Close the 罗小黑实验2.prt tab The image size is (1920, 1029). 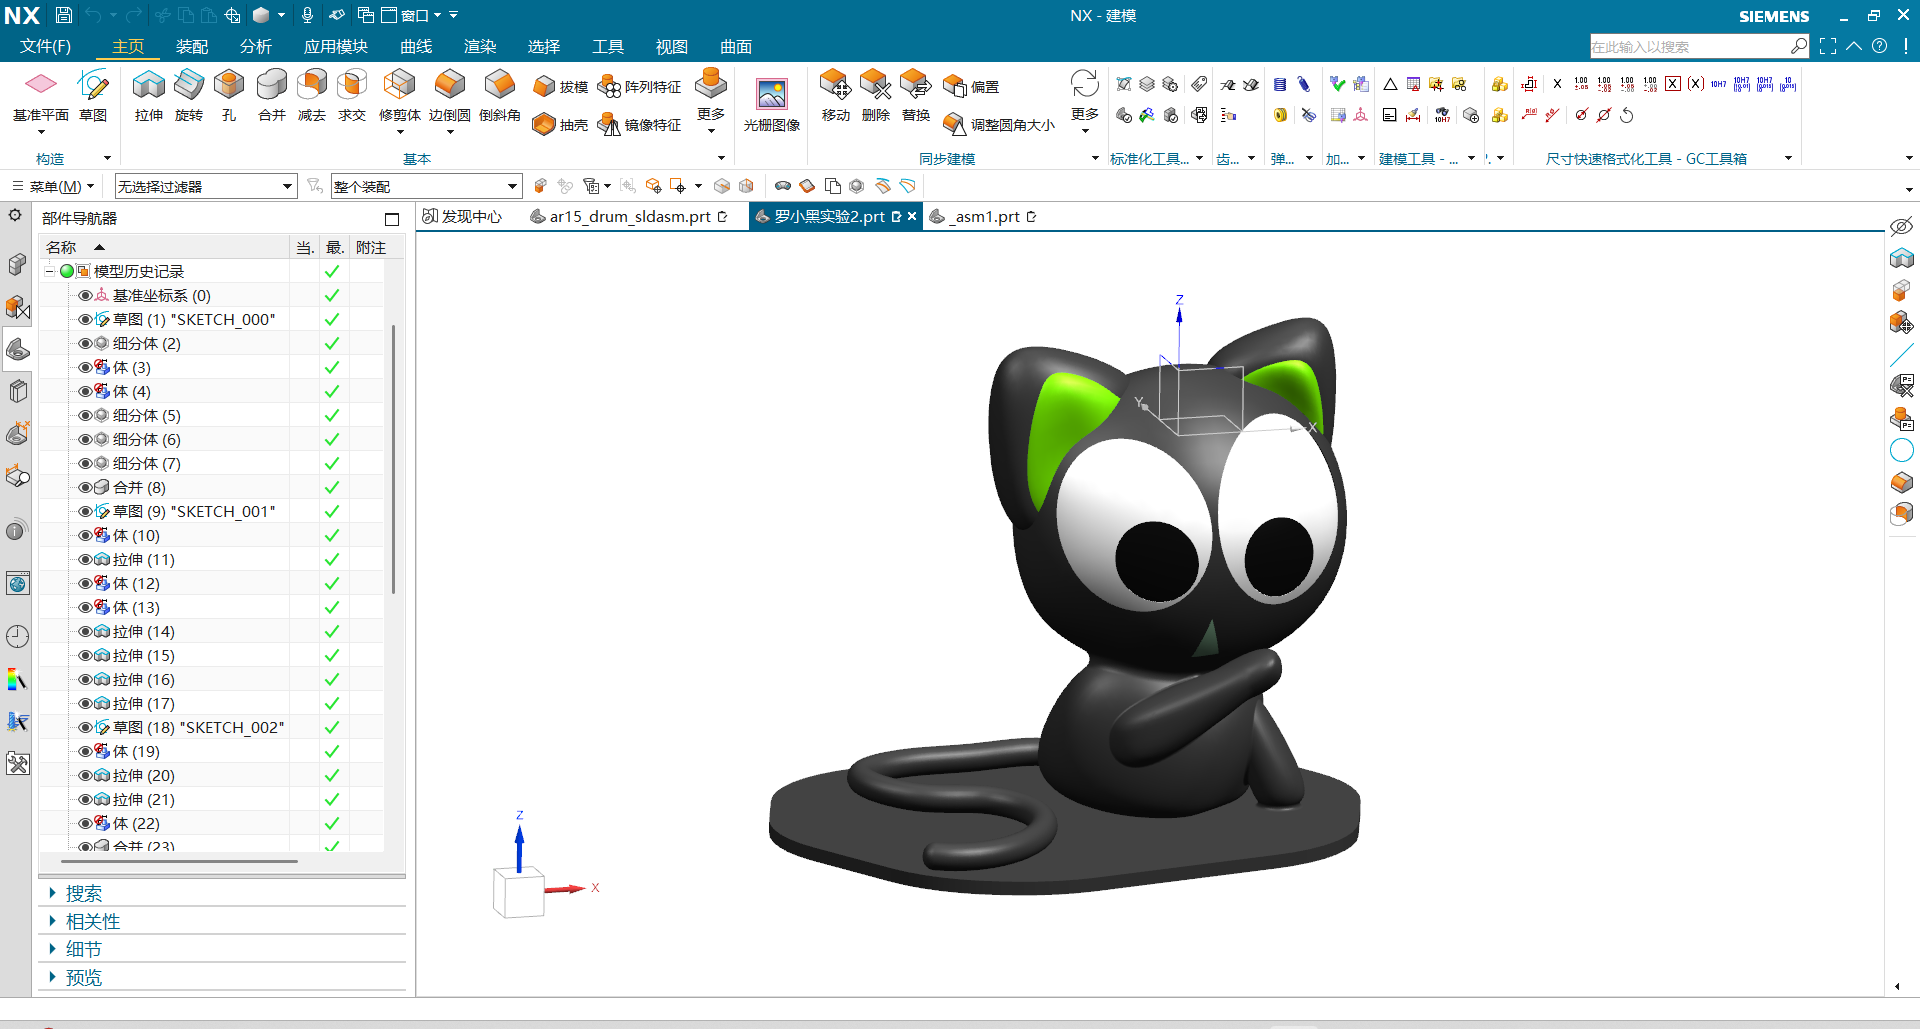click(912, 216)
